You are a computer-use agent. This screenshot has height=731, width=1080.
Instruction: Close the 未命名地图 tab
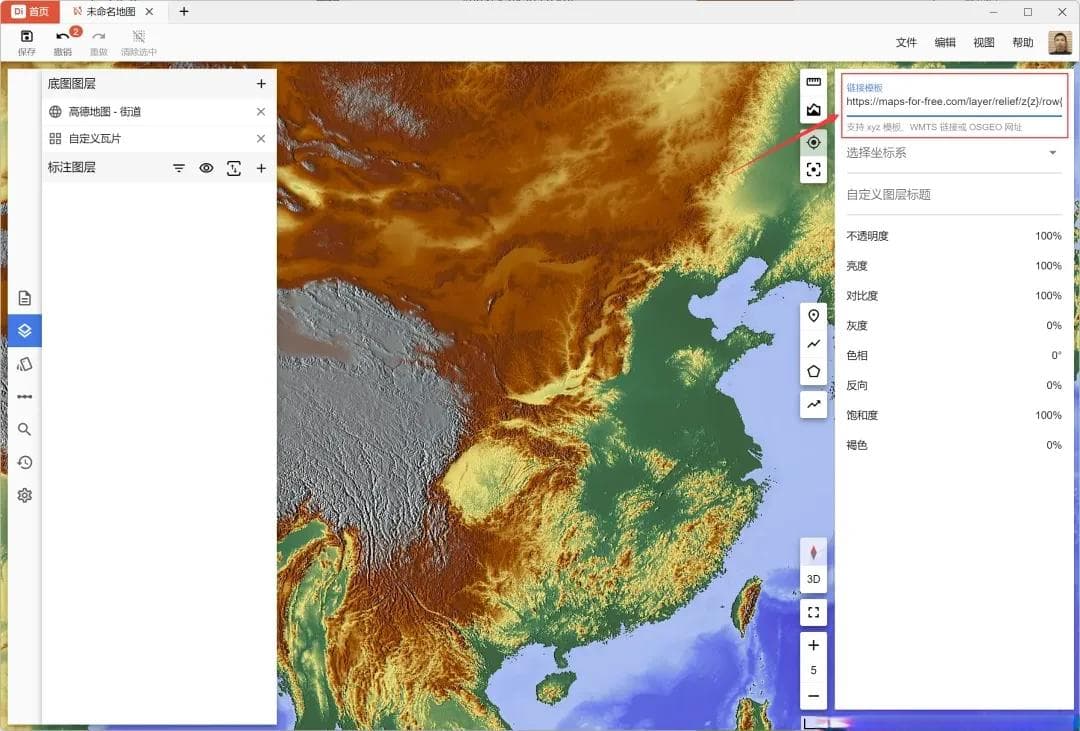click(149, 12)
